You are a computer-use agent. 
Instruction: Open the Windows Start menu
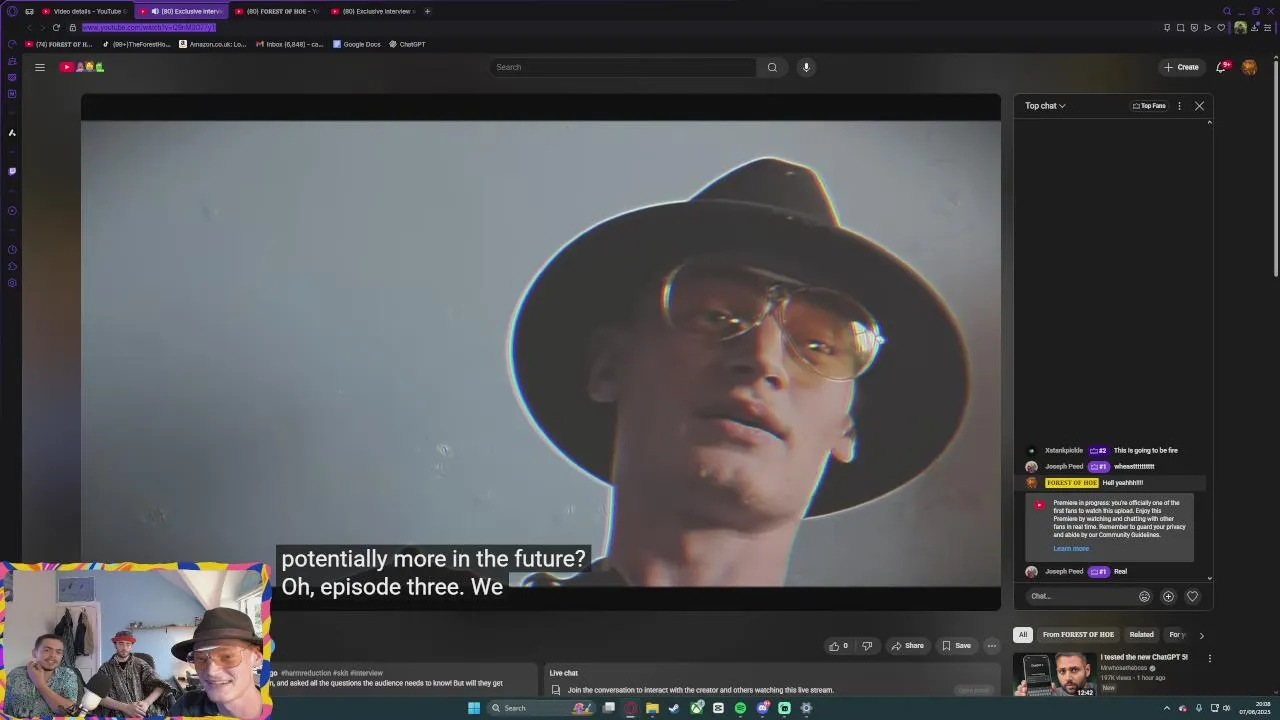pos(474,708)
